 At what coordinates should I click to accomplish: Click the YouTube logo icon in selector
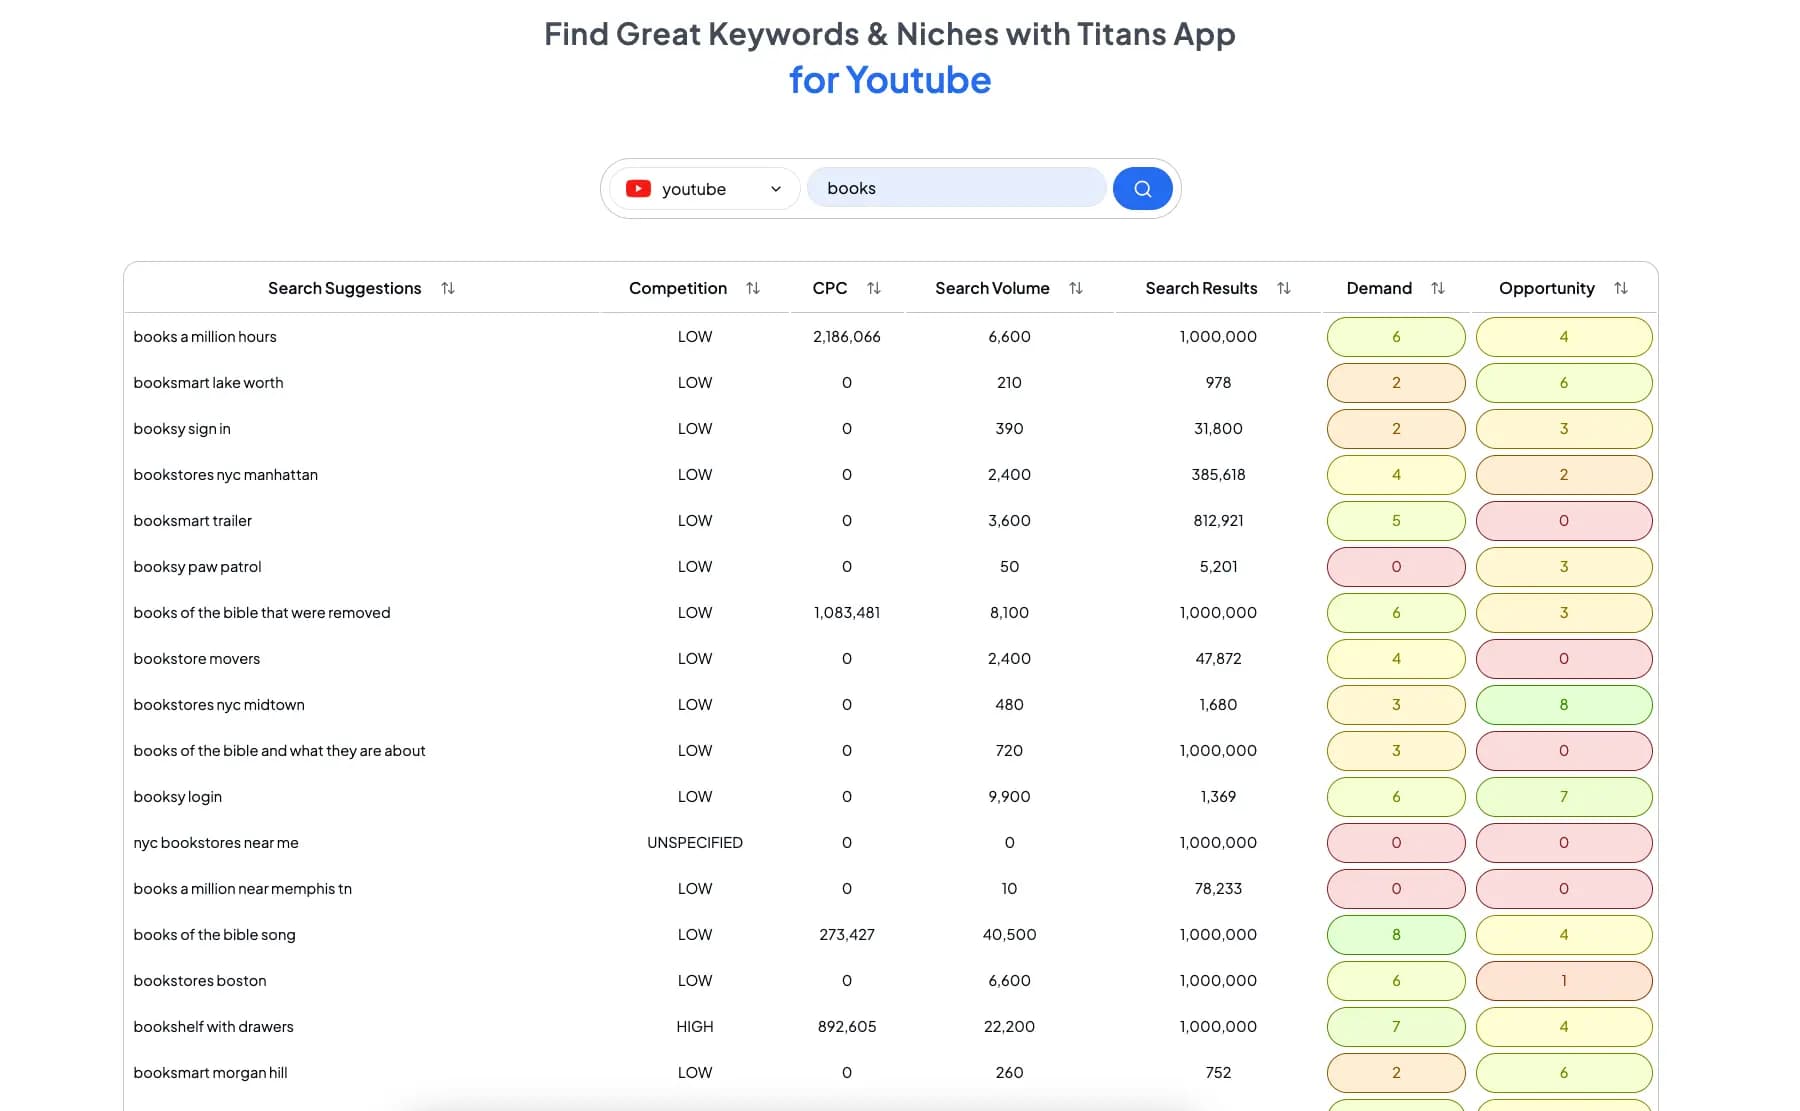(638, 188)
